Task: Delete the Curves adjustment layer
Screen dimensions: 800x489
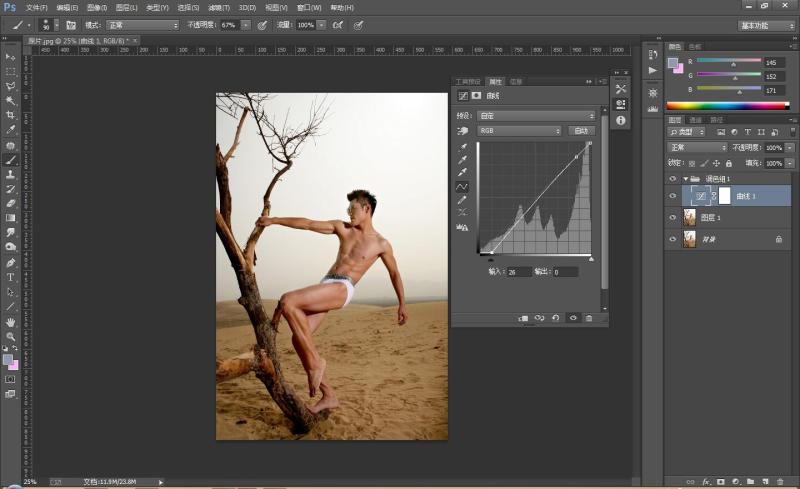Action: [589, 318]
